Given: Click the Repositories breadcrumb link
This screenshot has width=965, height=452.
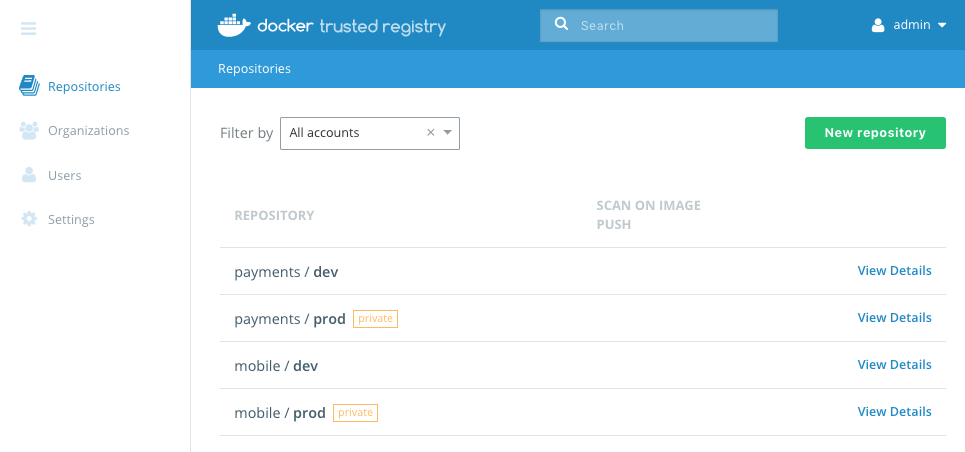Looking at the screenshot, I should pyautogui.click(x=254, y=69).
